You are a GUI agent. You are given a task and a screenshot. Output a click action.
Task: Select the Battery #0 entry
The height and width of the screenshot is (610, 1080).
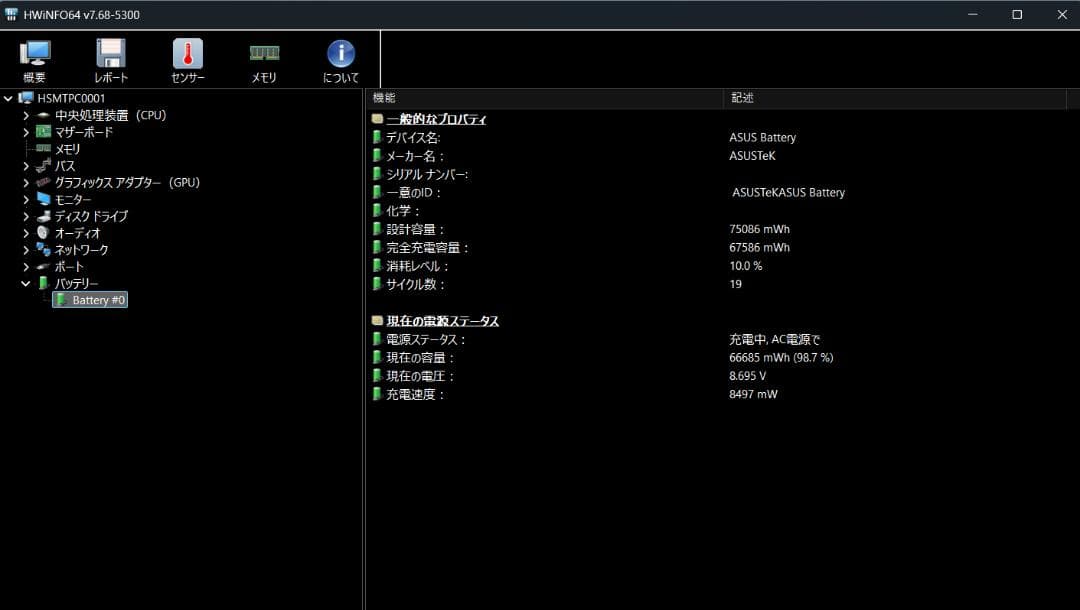pos(97,299)
